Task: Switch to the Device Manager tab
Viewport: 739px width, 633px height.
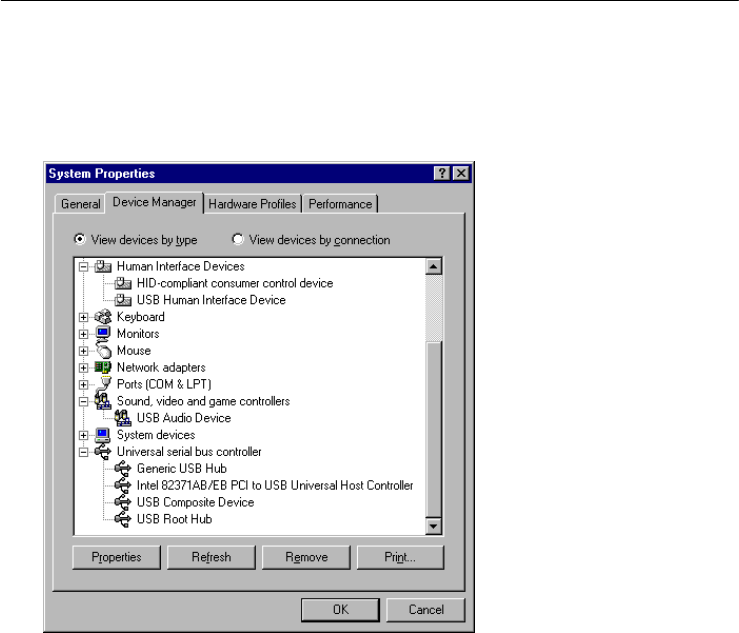Action: coord(154,202)
